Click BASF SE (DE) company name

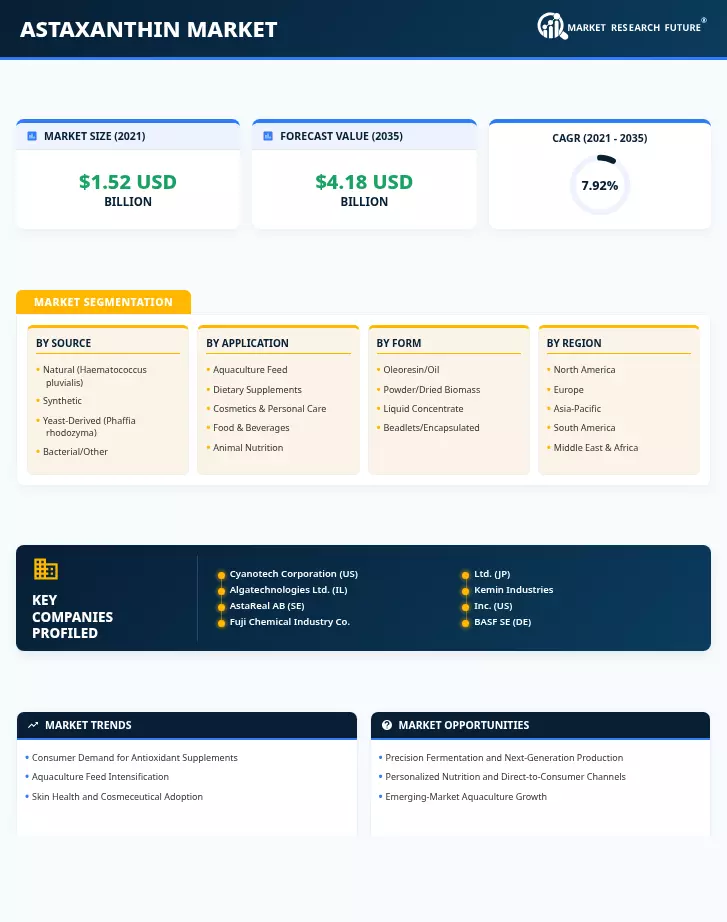coord(502,622)
